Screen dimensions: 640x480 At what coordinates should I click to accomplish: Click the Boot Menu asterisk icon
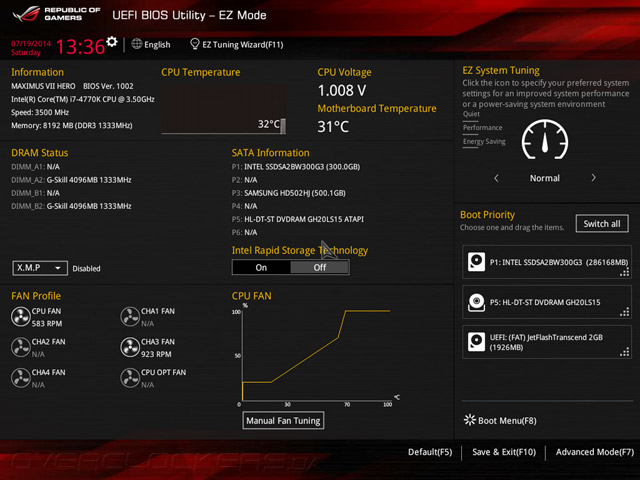click(470, 420)
